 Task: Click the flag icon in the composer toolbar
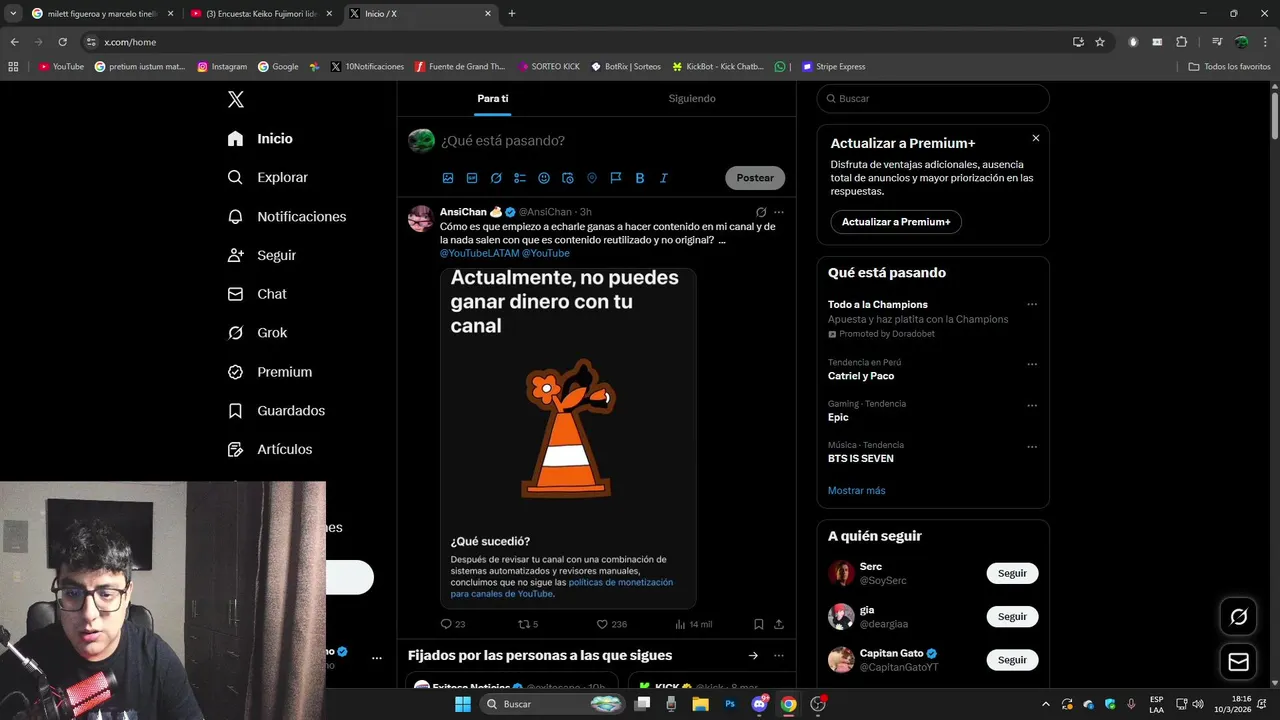click(x=616, y=178)
